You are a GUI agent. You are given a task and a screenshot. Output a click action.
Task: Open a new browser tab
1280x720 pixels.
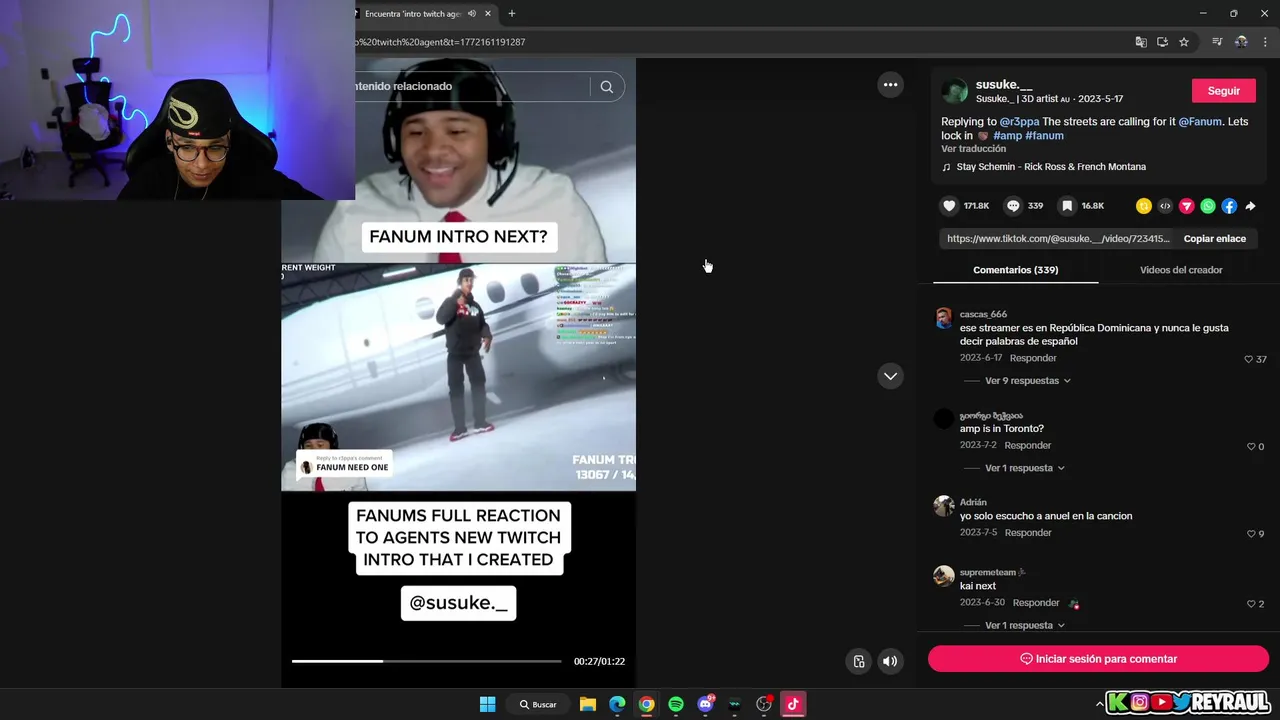[512, 14]
